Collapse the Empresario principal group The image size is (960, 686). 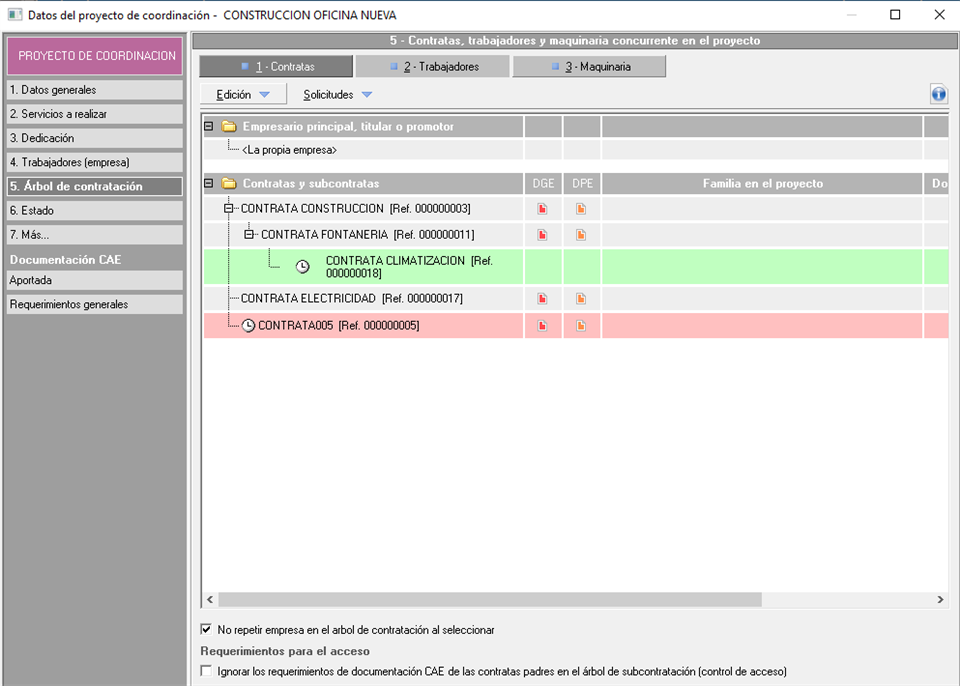pyautogui.click(x=209, y=127)
